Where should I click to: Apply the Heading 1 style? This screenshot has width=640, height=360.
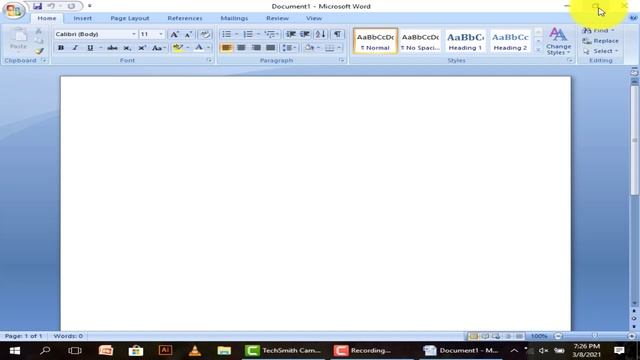(x=465, y=41)
